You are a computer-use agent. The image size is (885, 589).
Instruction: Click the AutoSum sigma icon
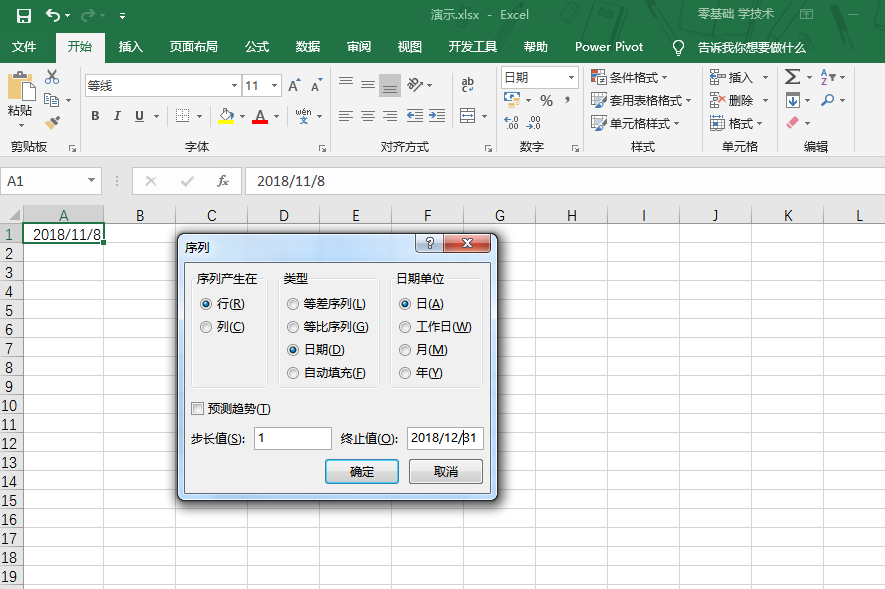(x=792, y=77)
